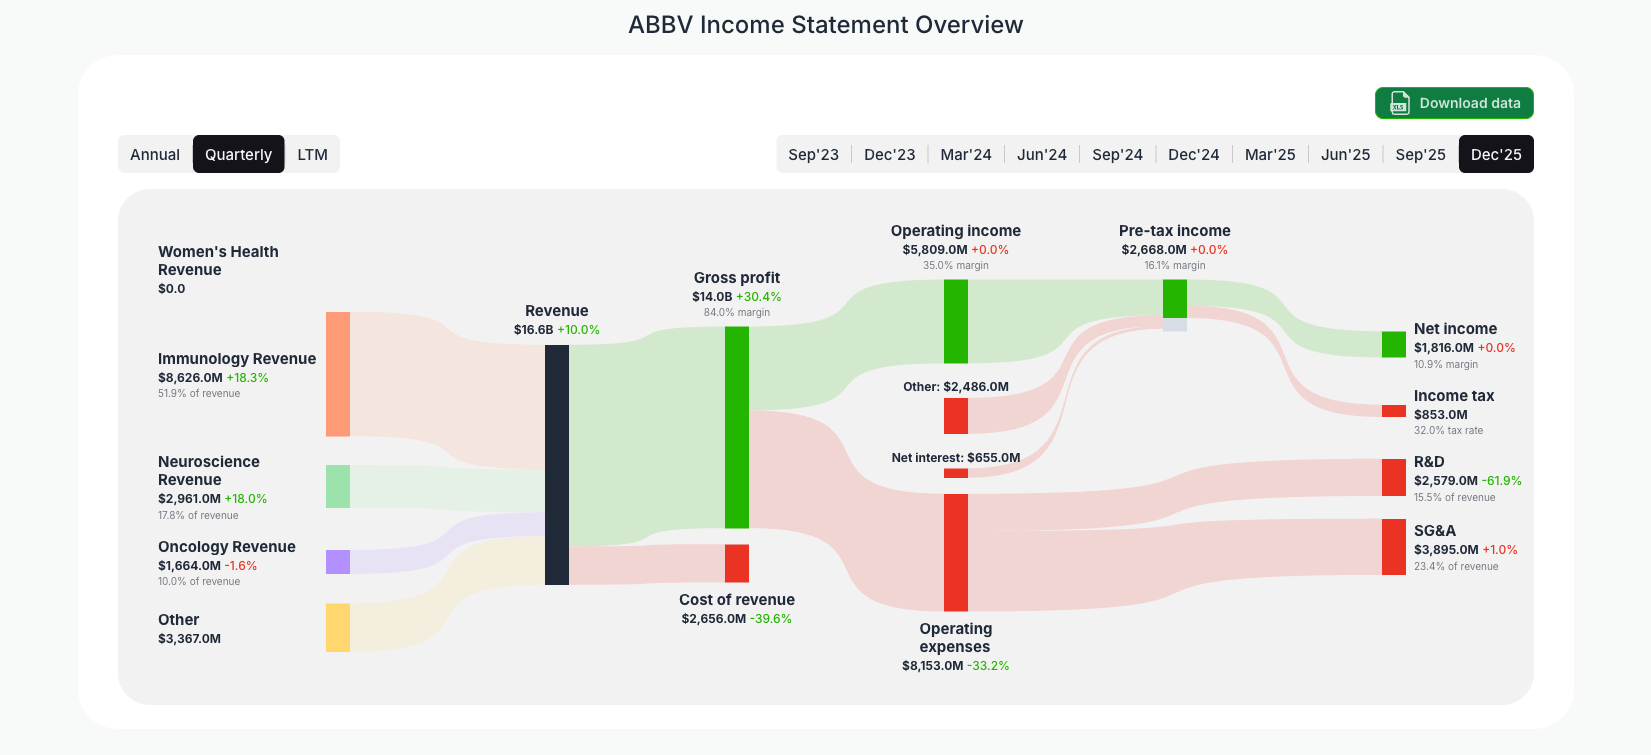This screenshot has height=755, width=1651.
Task: Click the green Gross profit node bar
Action: pos(737,430)
